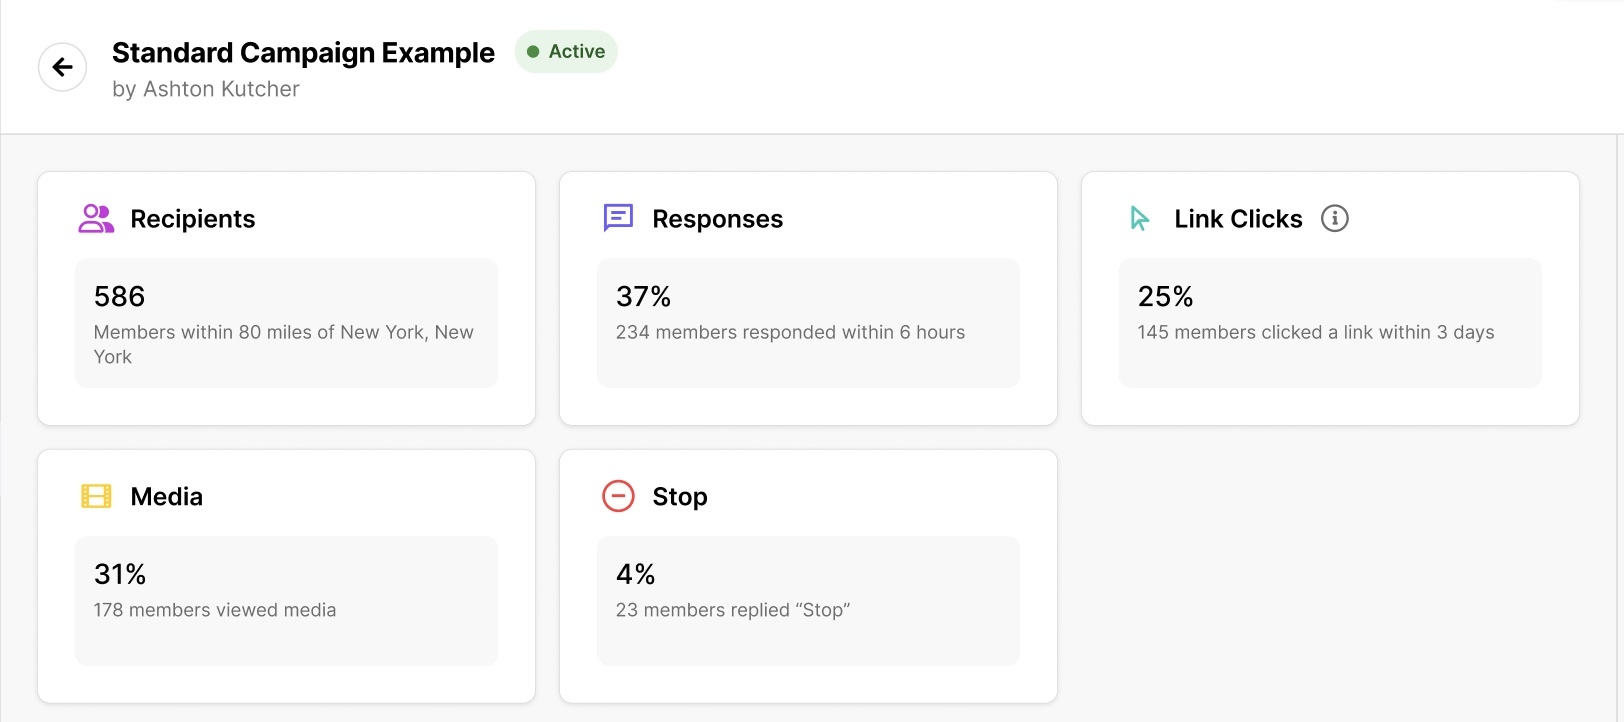
Task: Select the Standard Campaign Example title
Action: (x=303, y=52)
